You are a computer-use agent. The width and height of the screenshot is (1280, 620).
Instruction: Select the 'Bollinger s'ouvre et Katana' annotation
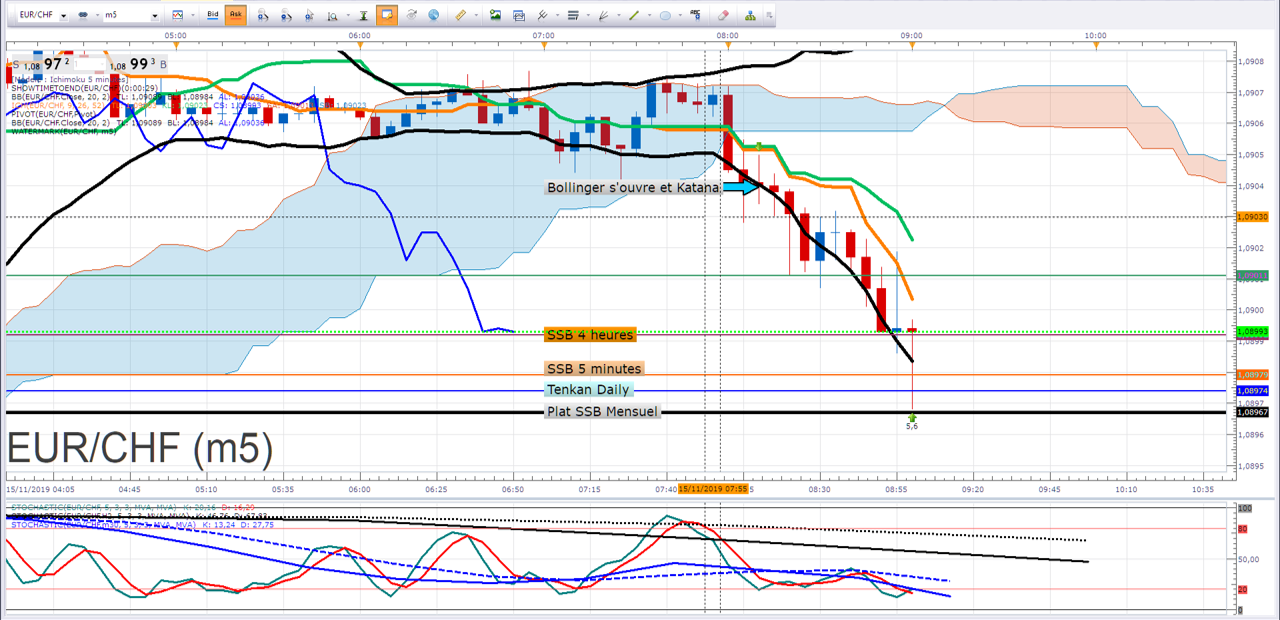click(x=633, y=187)
